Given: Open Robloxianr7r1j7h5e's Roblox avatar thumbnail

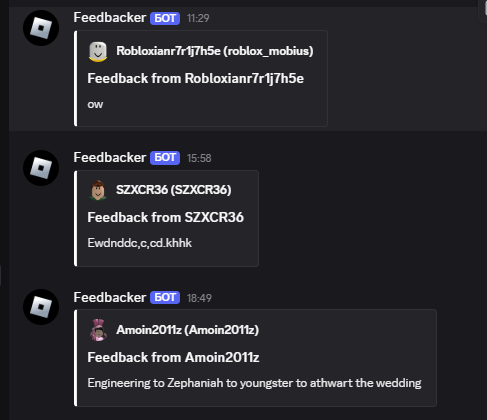Looking at the screenshot, I should coord(98,51).
